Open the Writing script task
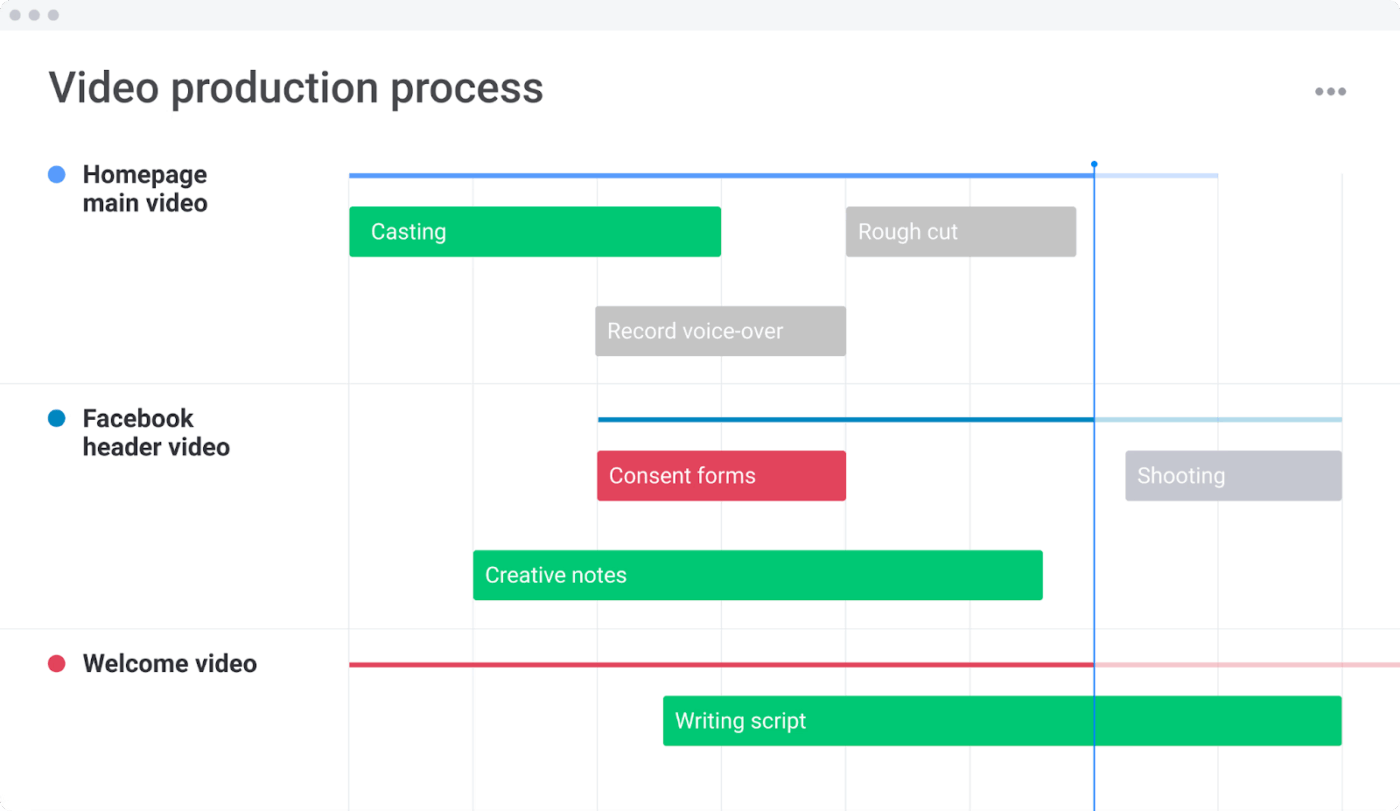Viewport: 1400px width, 811px height. click(1001, 720)
